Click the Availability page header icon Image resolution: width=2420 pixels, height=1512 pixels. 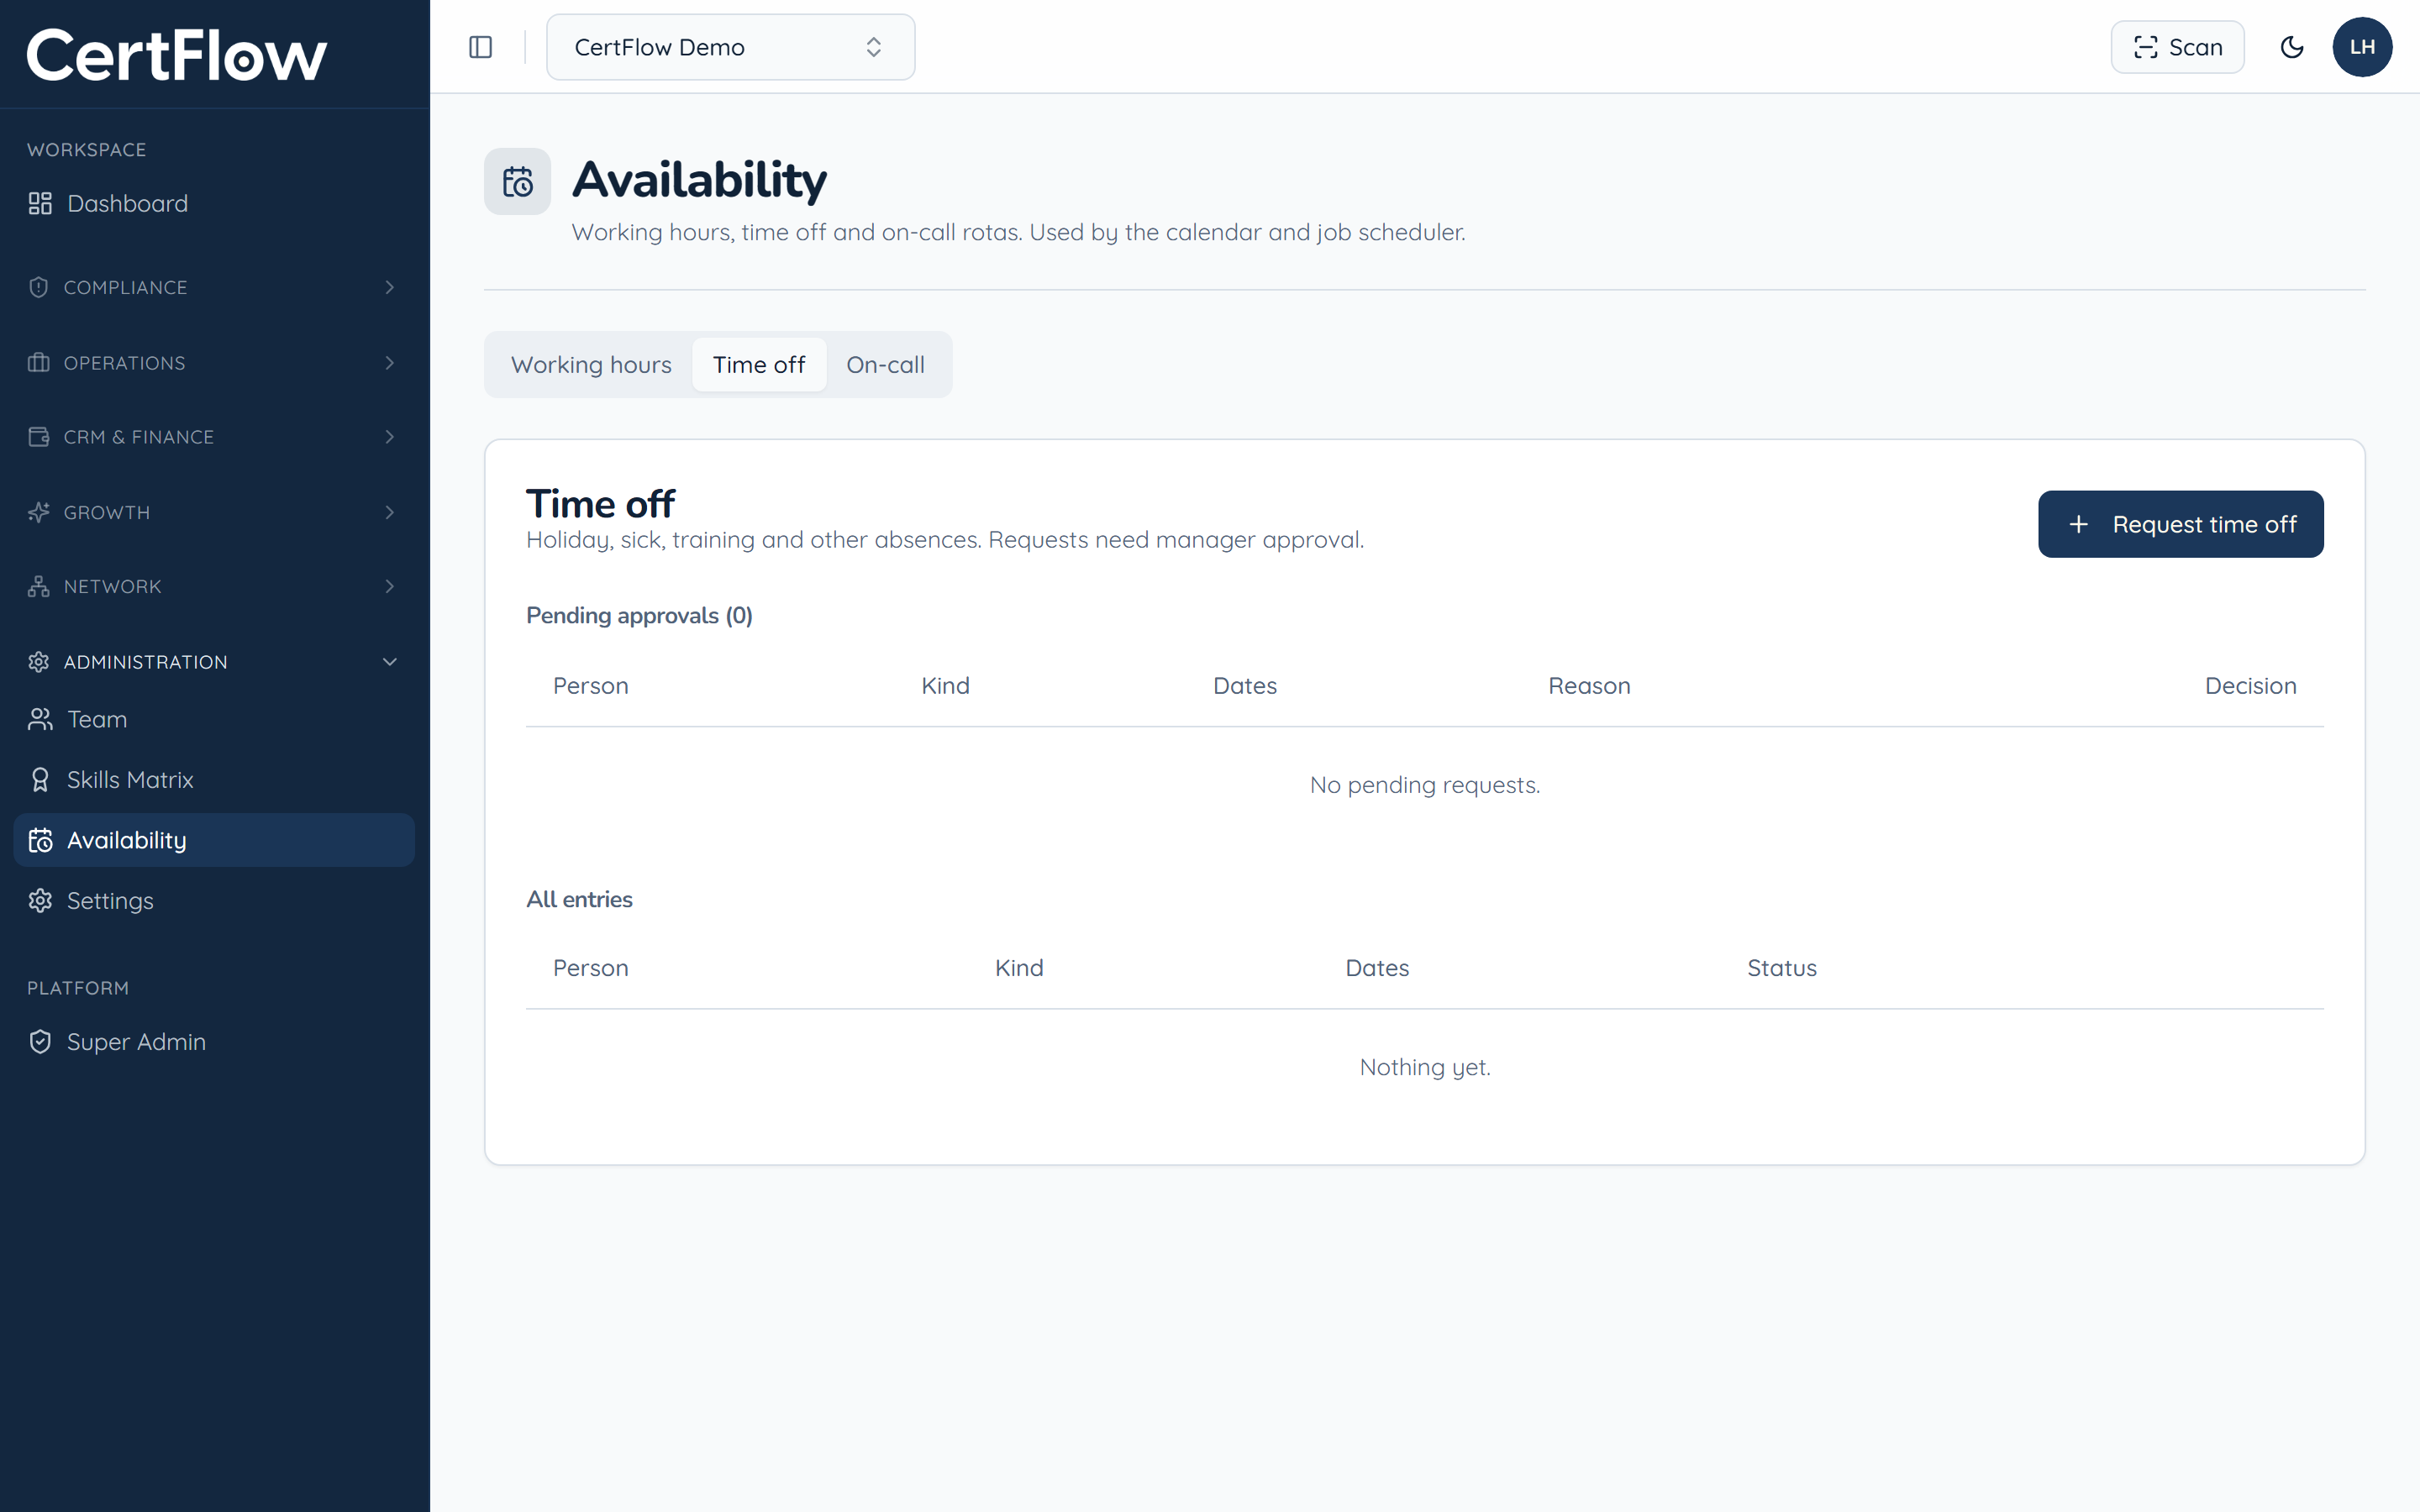click(517, 181)
